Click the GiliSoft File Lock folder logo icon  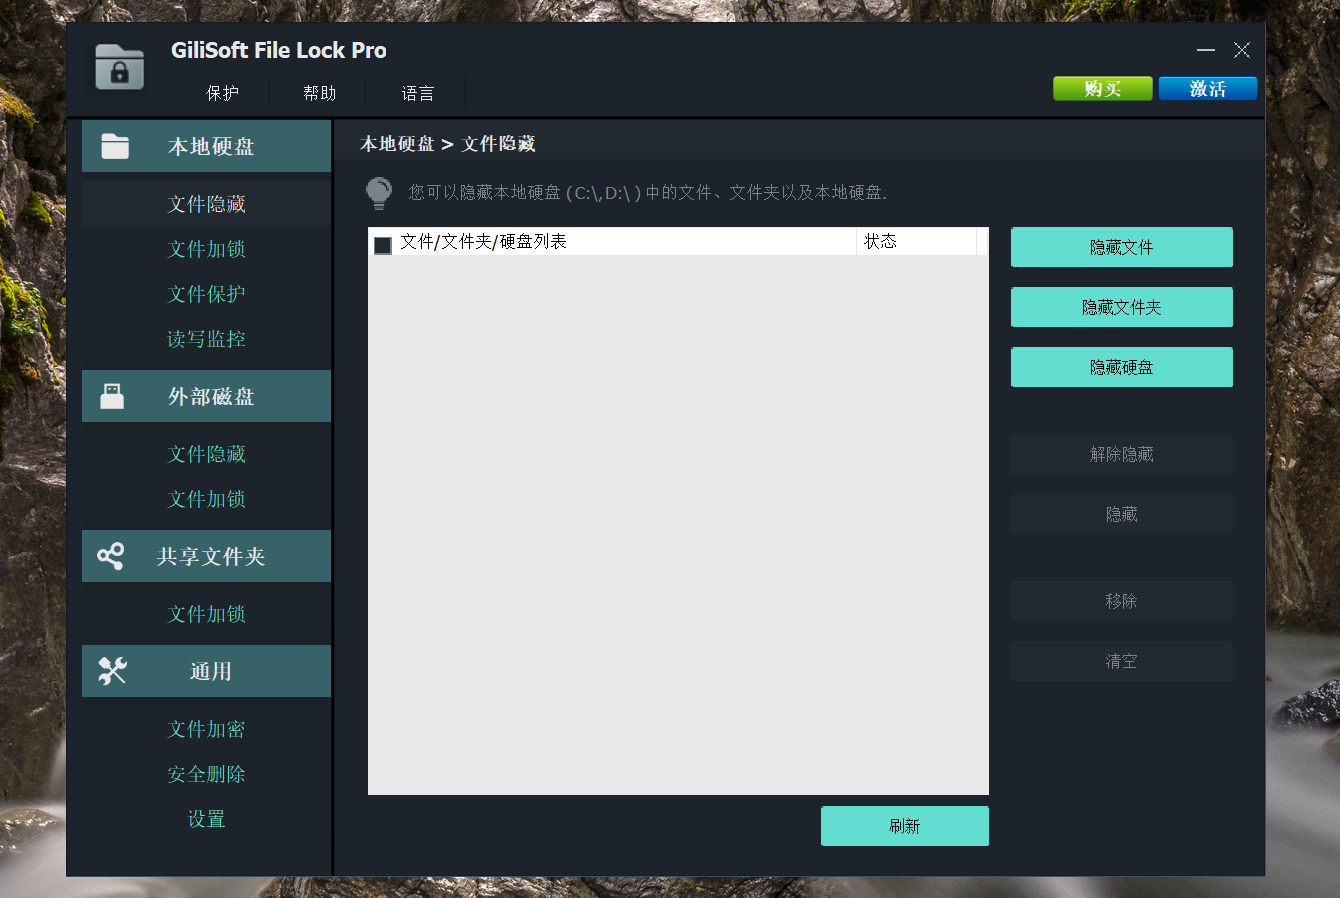120,67
